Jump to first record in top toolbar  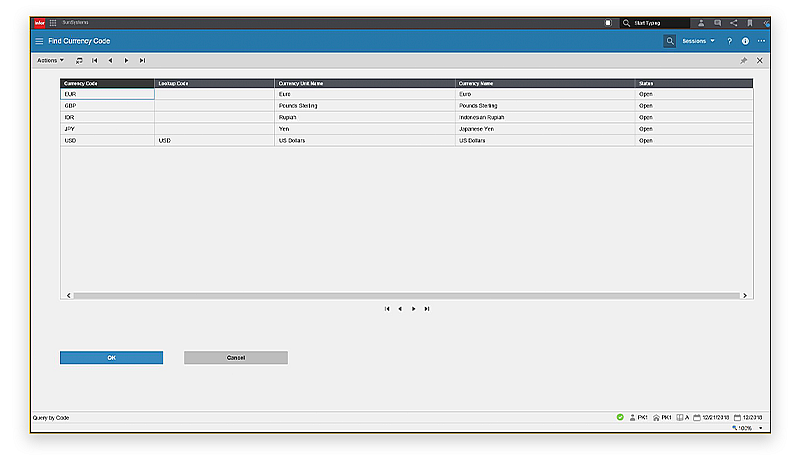(95, 61)
